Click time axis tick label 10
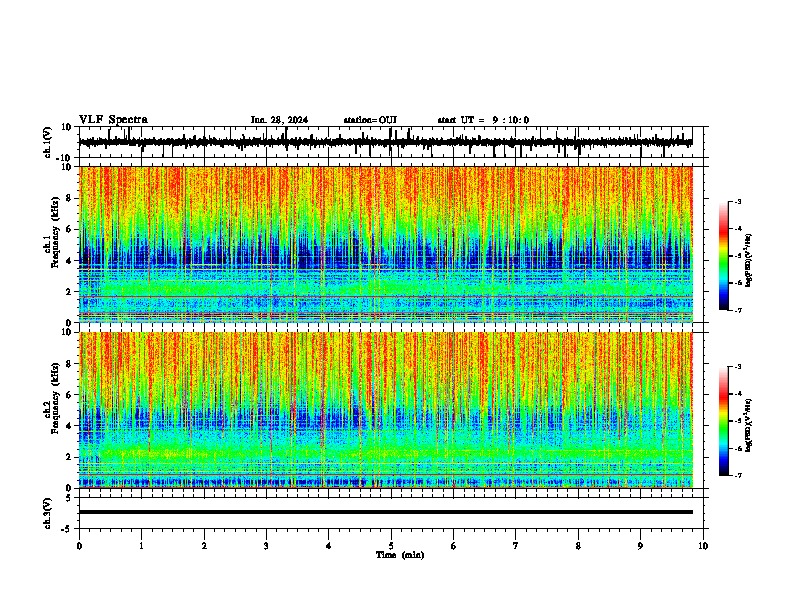Screen dimensions: 792x612 pos(703,546)
